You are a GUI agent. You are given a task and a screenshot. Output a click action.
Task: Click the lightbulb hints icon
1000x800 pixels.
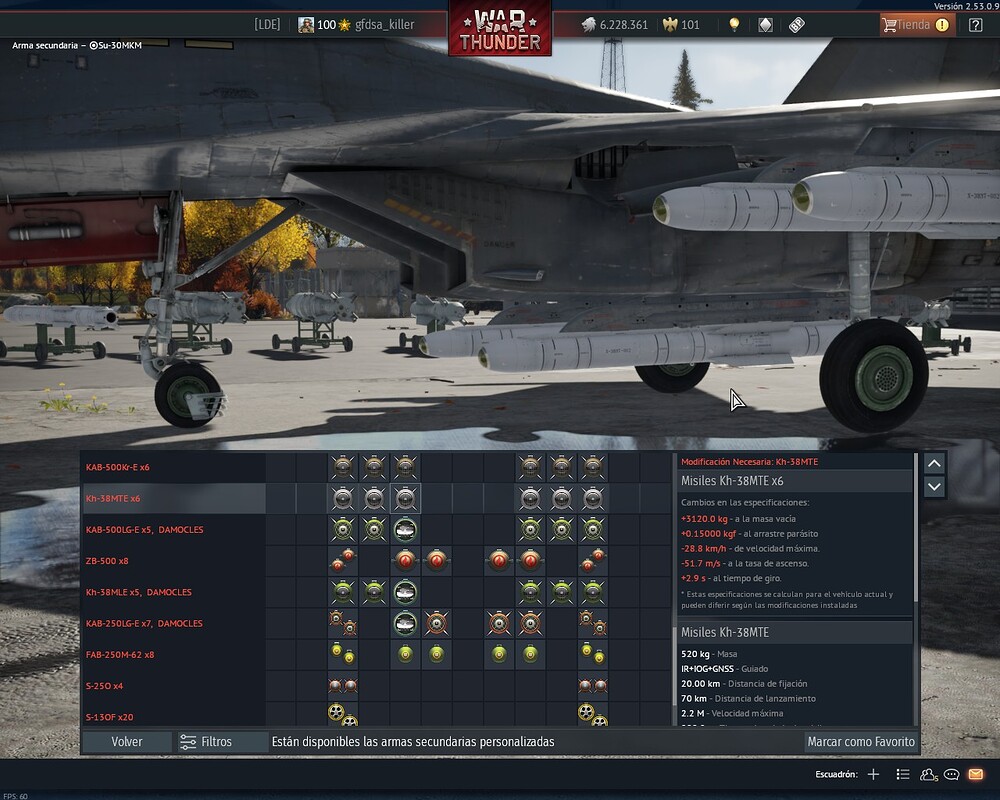(x=734, y=25)
